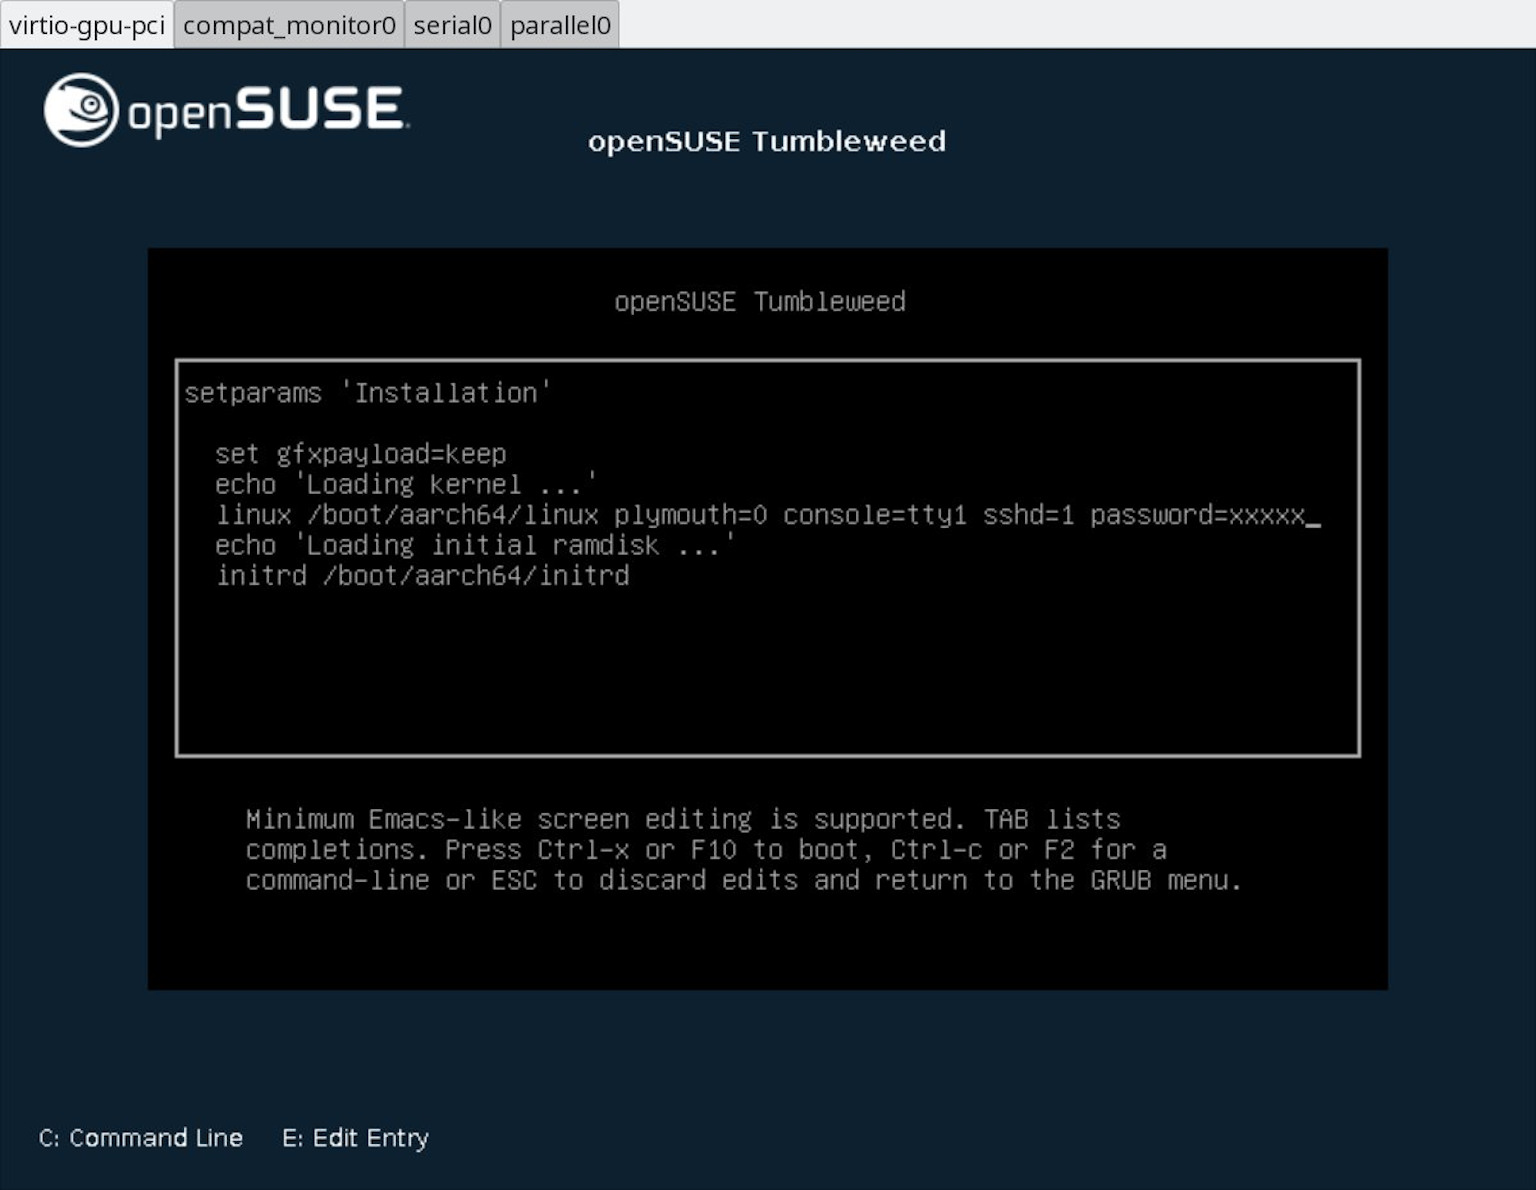The image size is (1536, 1190).
Task: Open the compat_monitor0 tab
Action: point(289,24)
